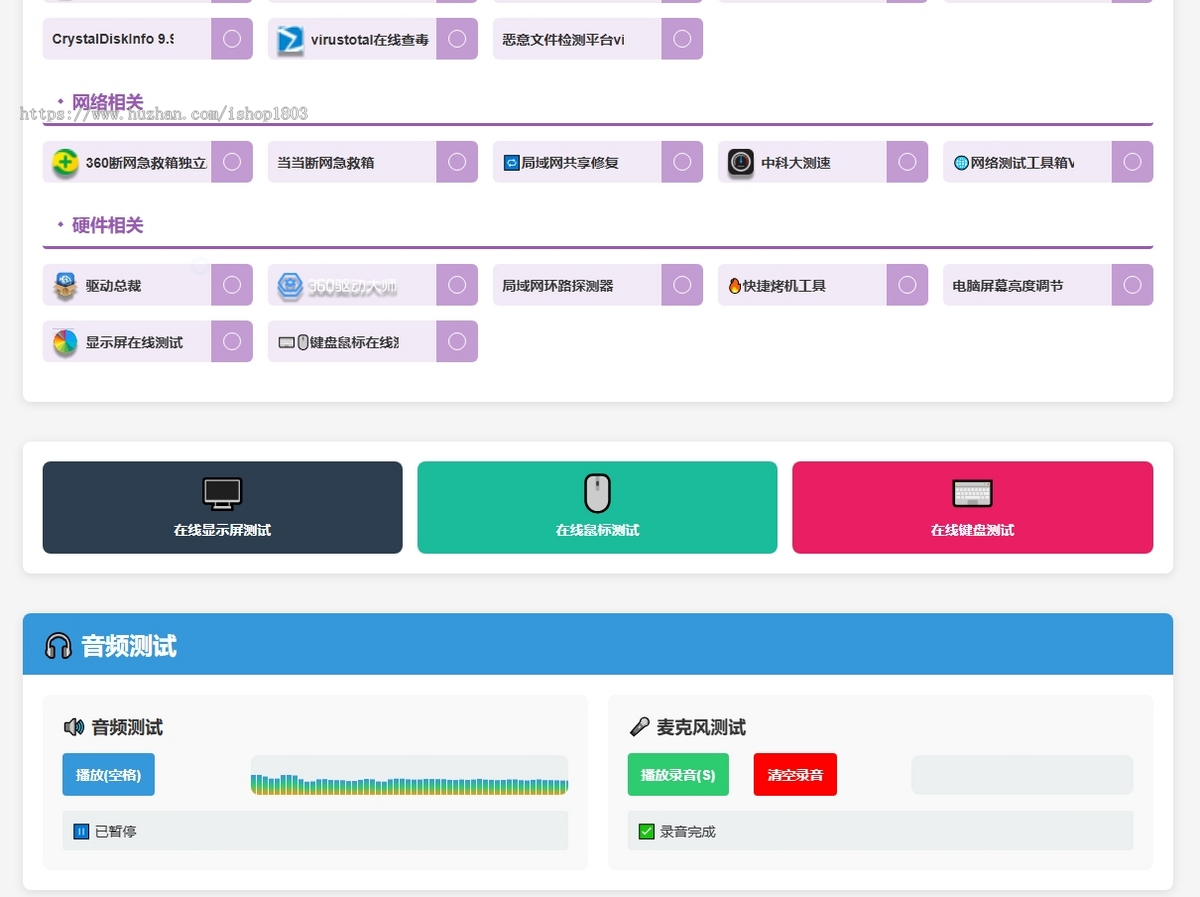The image size is (1200, 897).
Task: Open the 在线鼠标测试 card
Action: click(597, 507)
